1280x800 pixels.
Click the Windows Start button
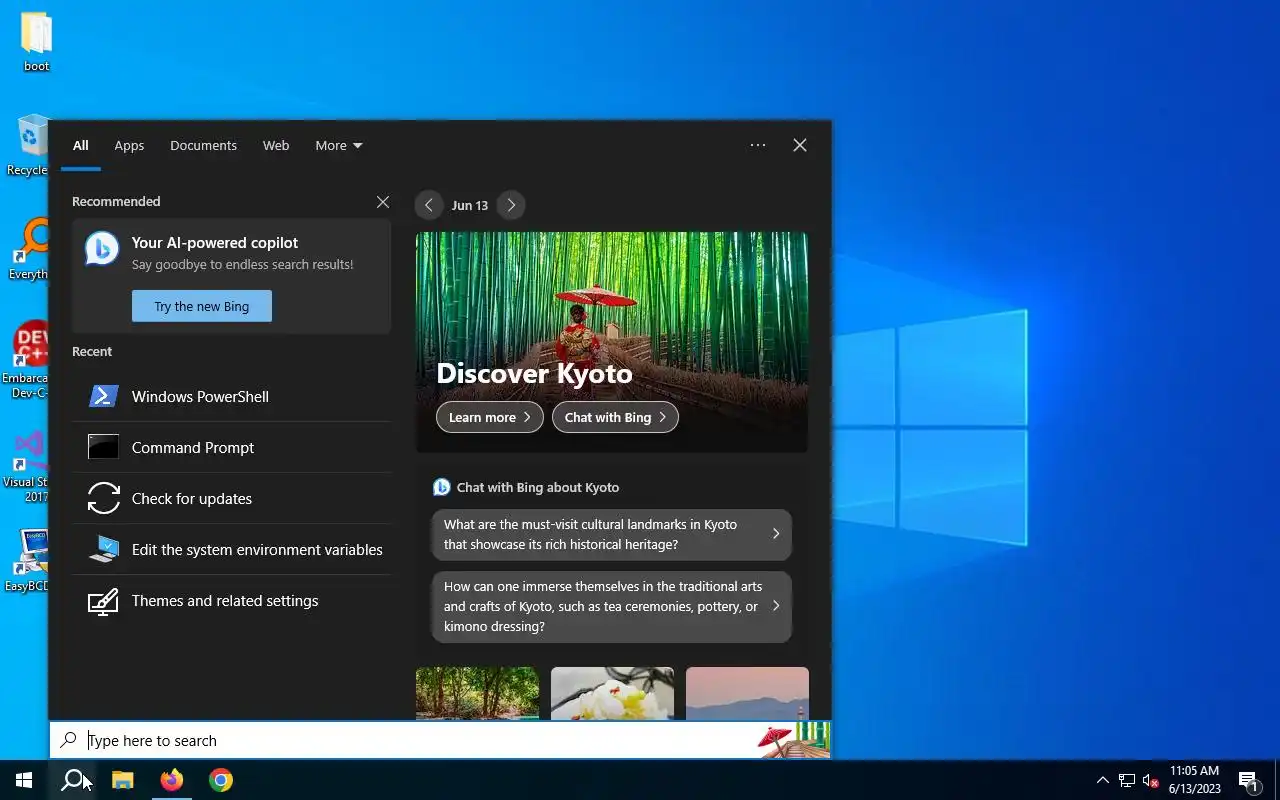click(24, 780)
